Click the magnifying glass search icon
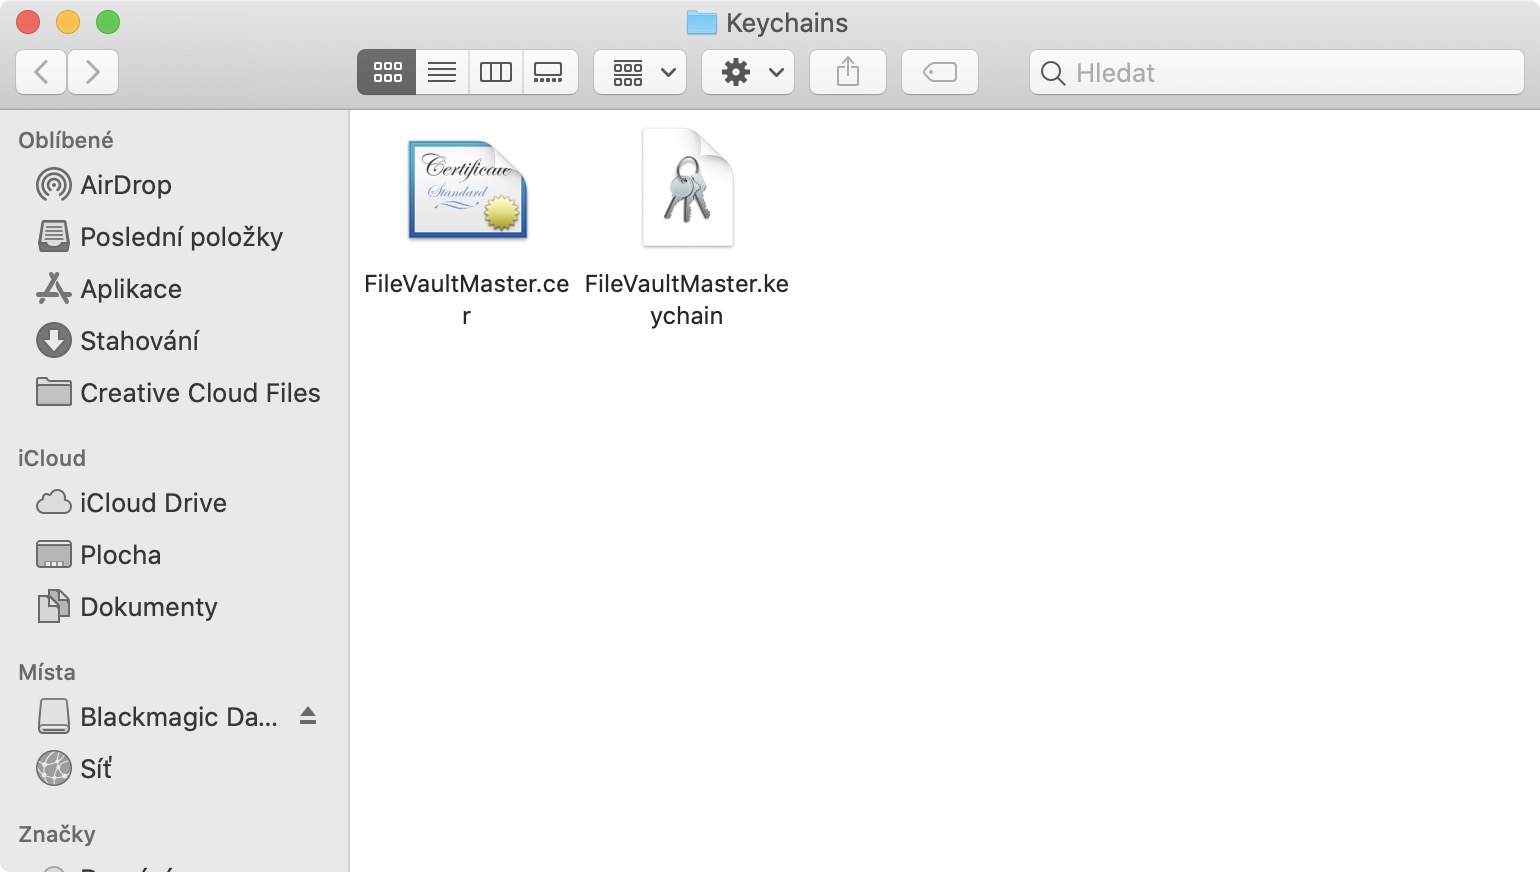Image resolution: width=1540 pixels, height=872 pixels. 1053,73
